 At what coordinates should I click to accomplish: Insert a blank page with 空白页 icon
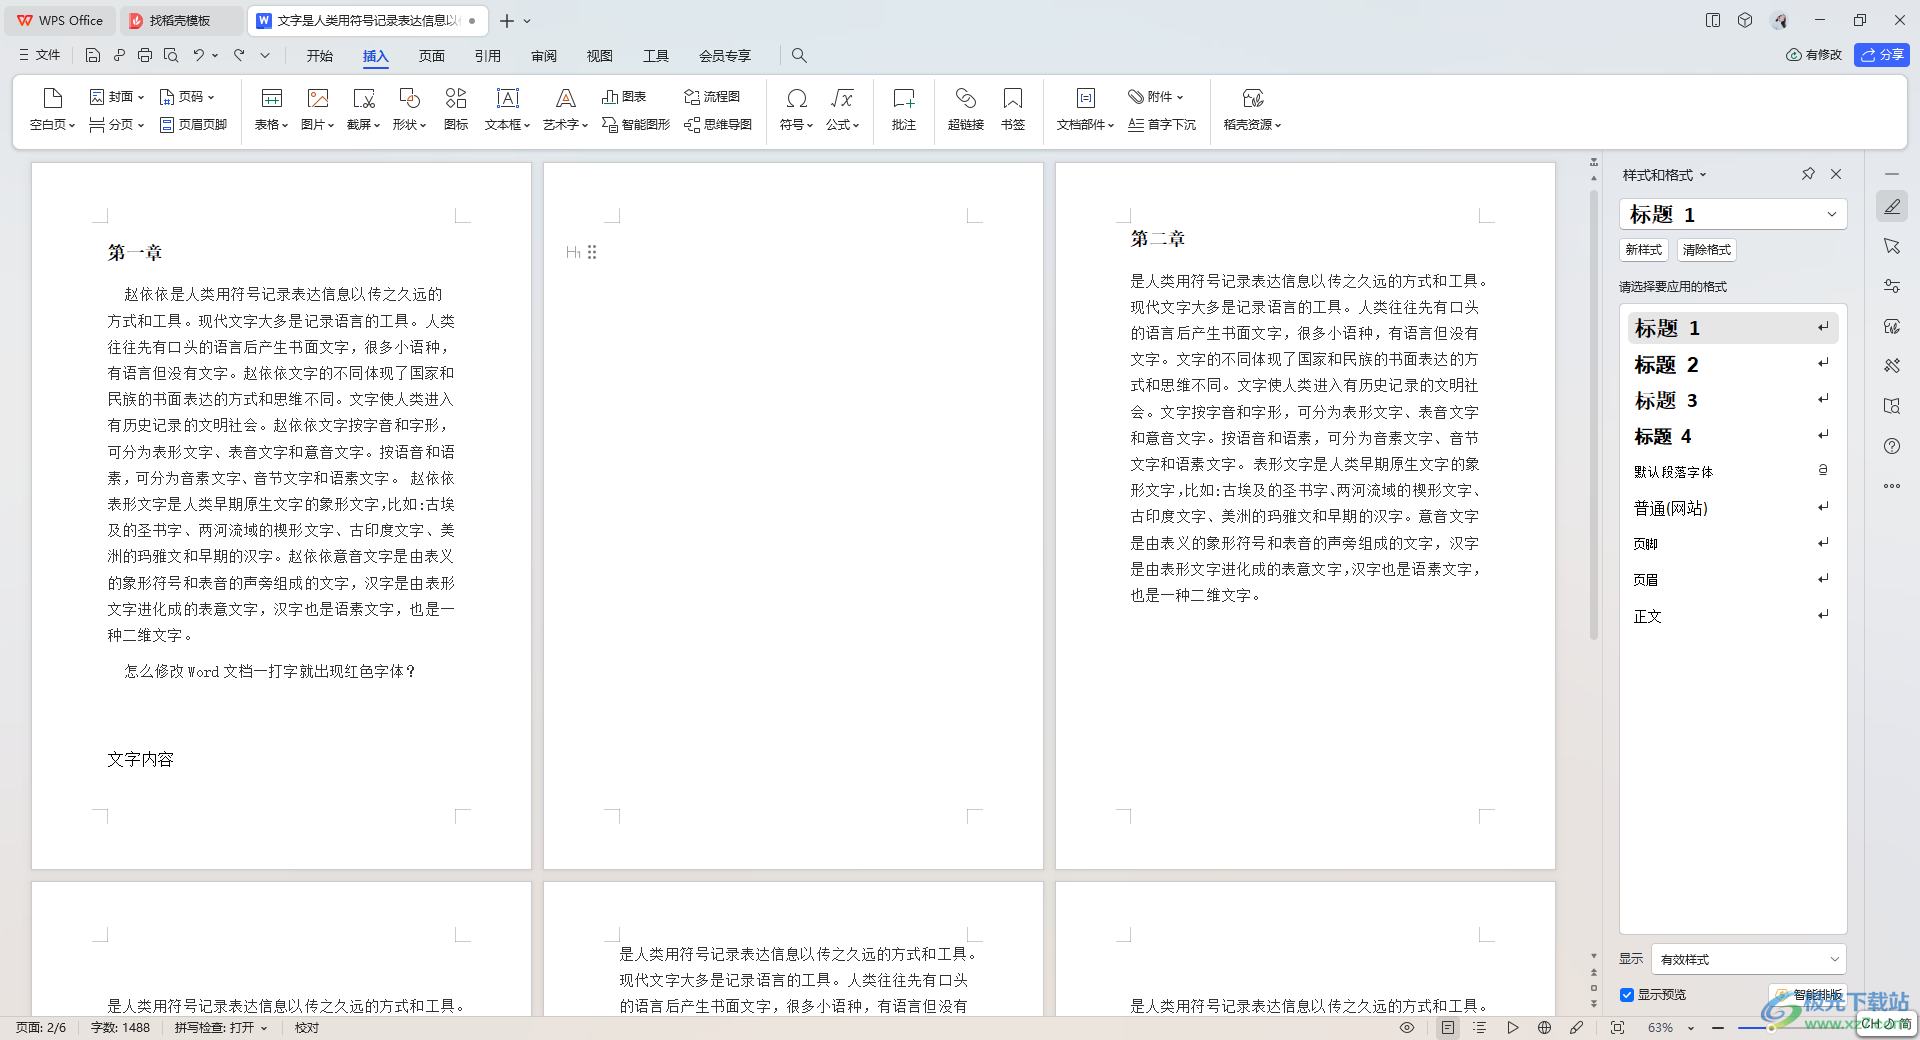52,109
